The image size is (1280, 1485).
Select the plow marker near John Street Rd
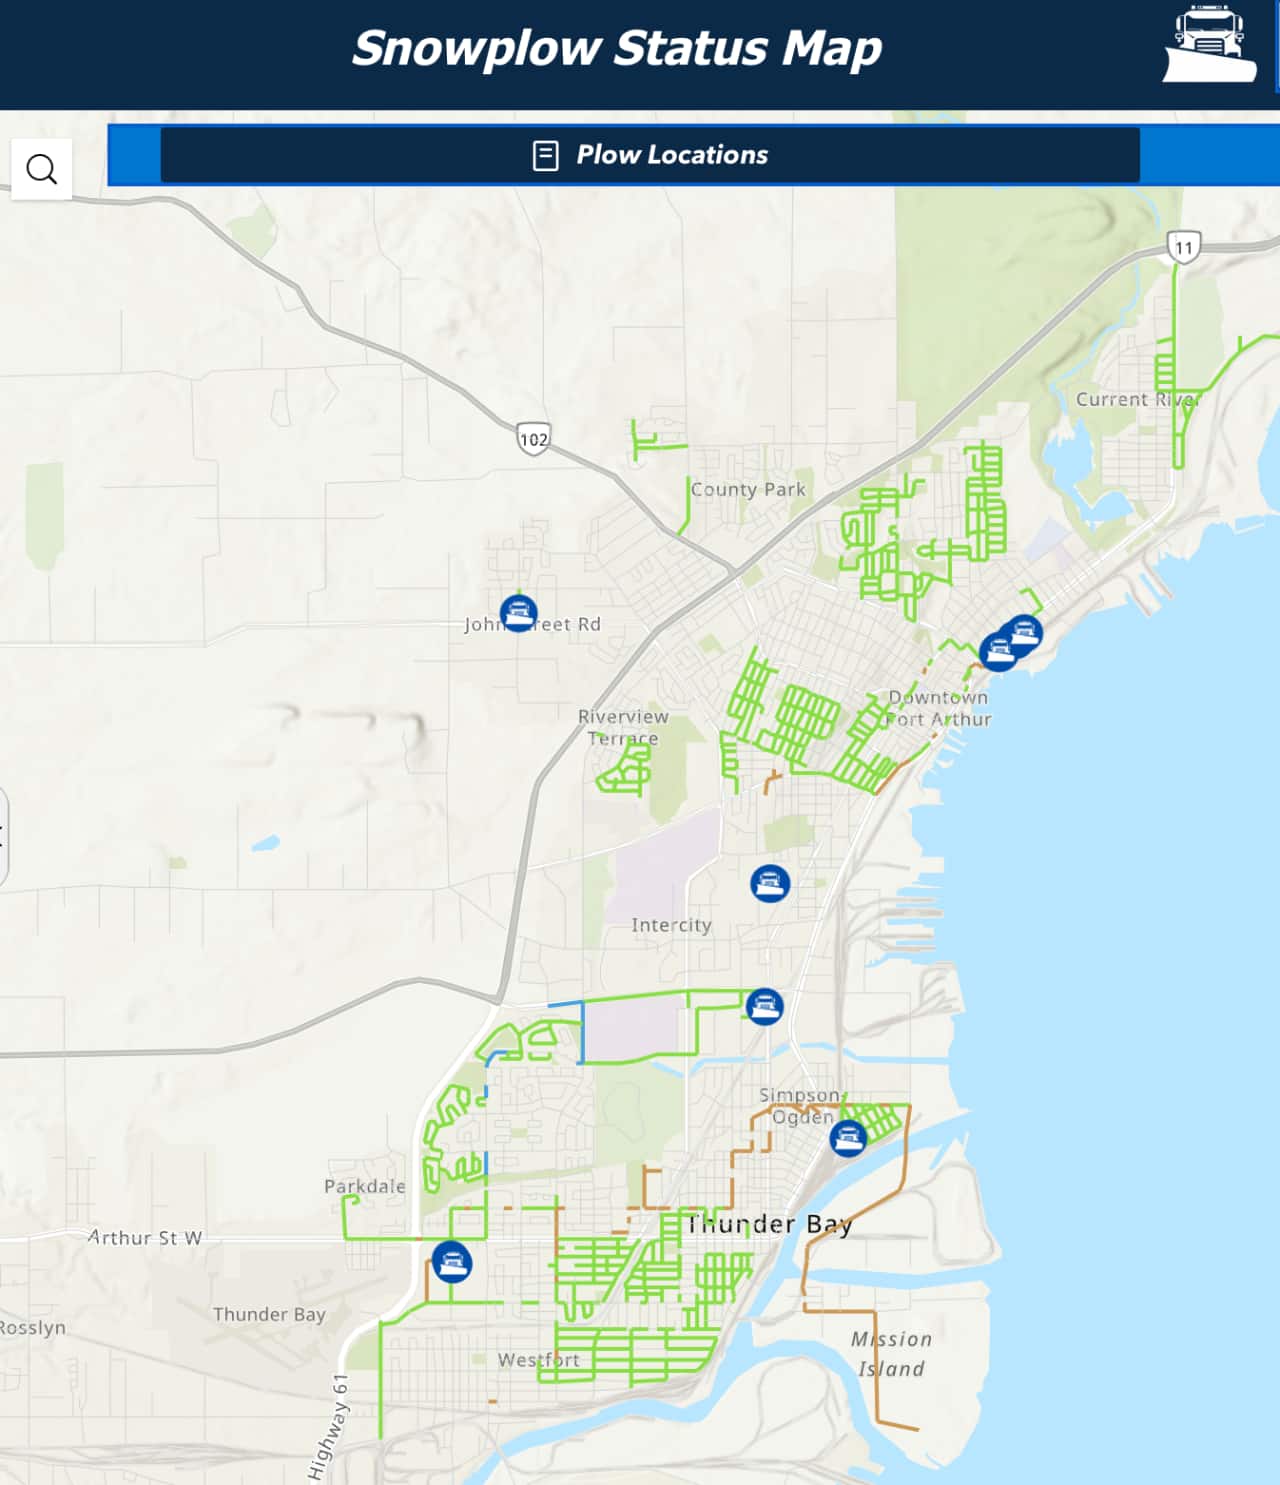click(x=519, y=615)
